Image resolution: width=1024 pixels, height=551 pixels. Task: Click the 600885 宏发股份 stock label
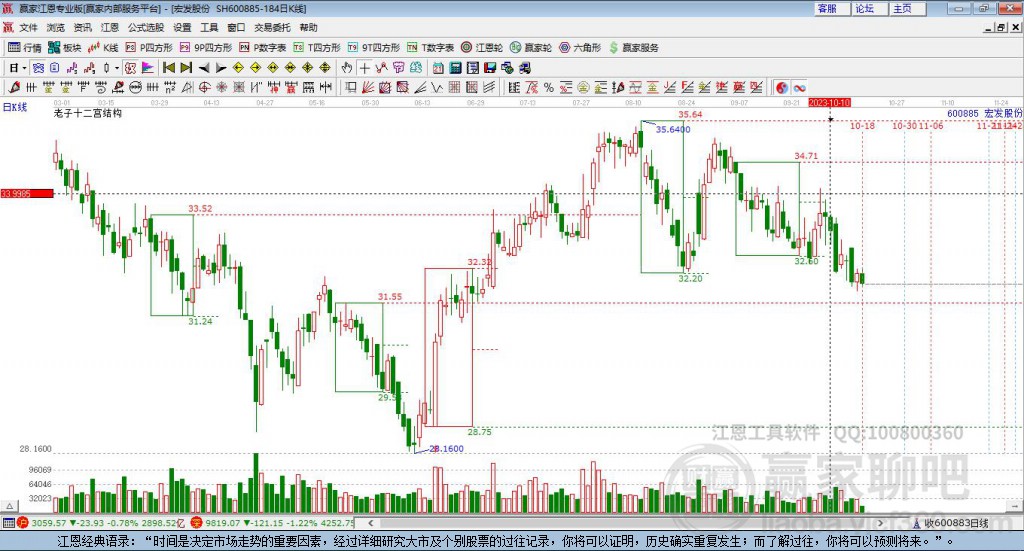click(985, 114)
